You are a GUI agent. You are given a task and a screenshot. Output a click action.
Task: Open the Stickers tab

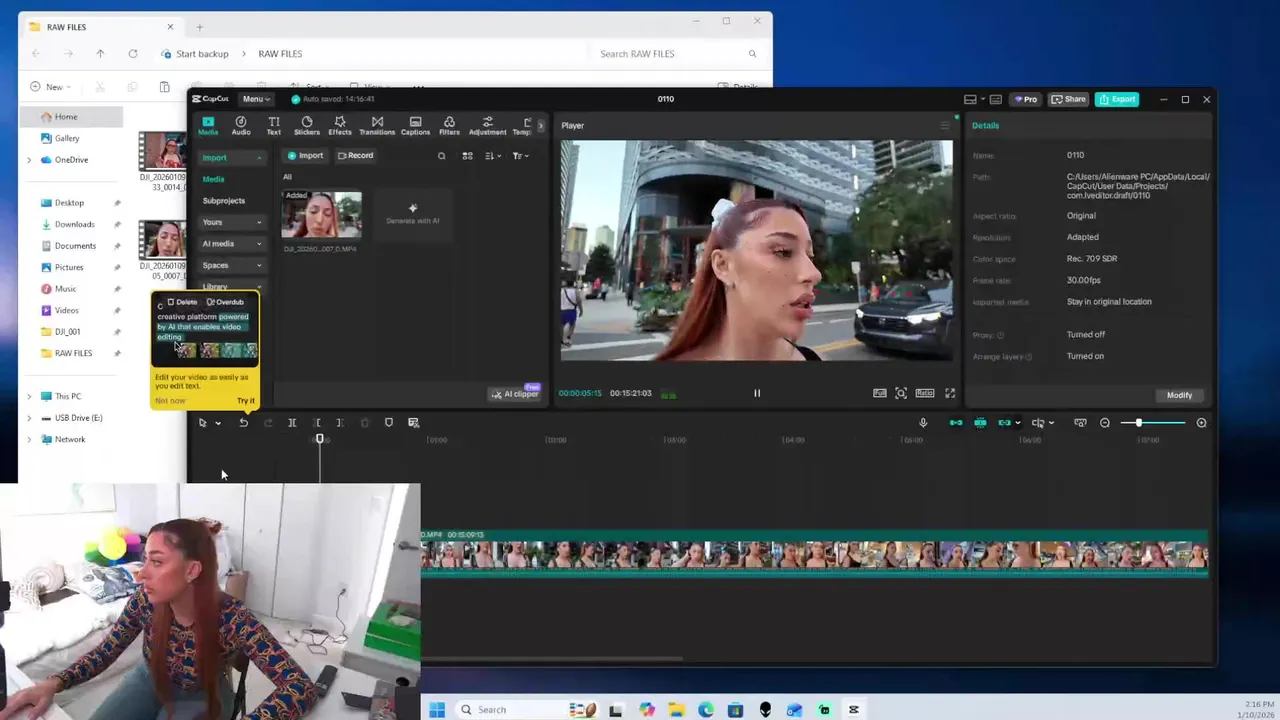307,125
